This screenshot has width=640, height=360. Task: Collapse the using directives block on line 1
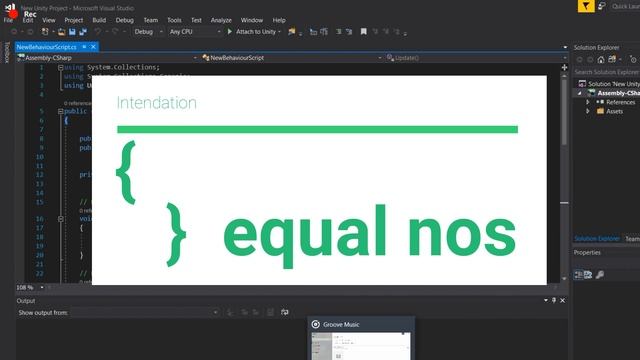[60, 67]
